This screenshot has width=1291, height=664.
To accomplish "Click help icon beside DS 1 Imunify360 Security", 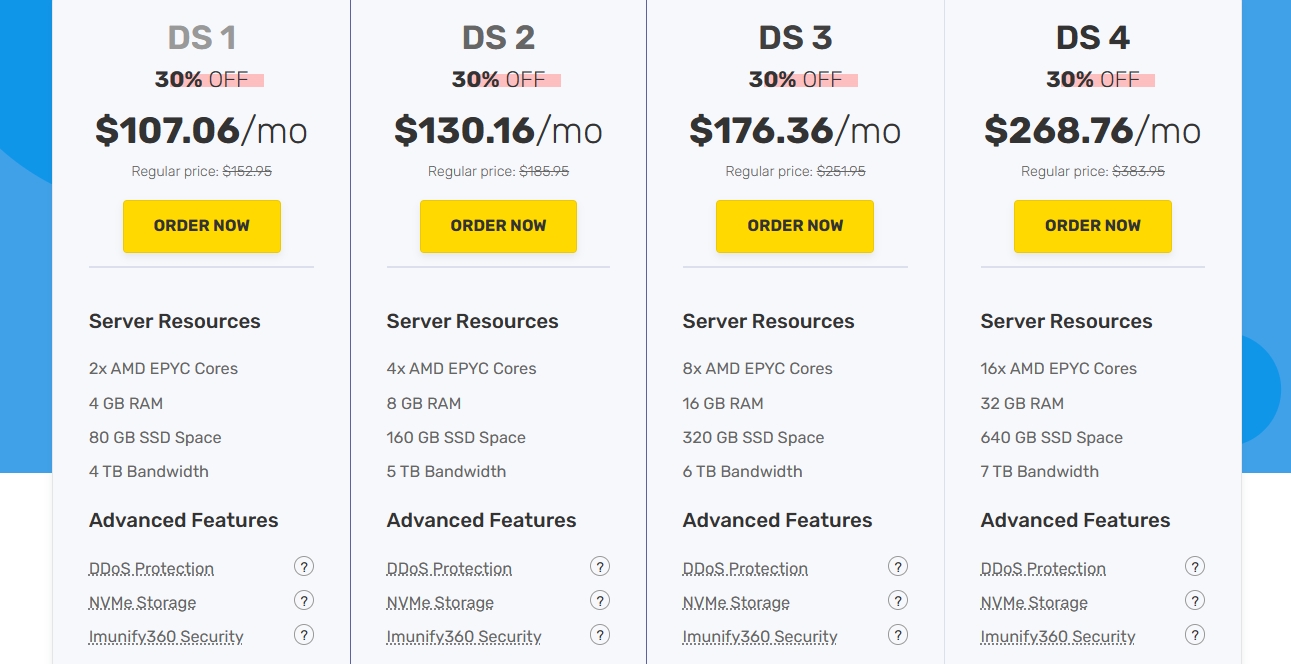I will [x=304, y=635].
